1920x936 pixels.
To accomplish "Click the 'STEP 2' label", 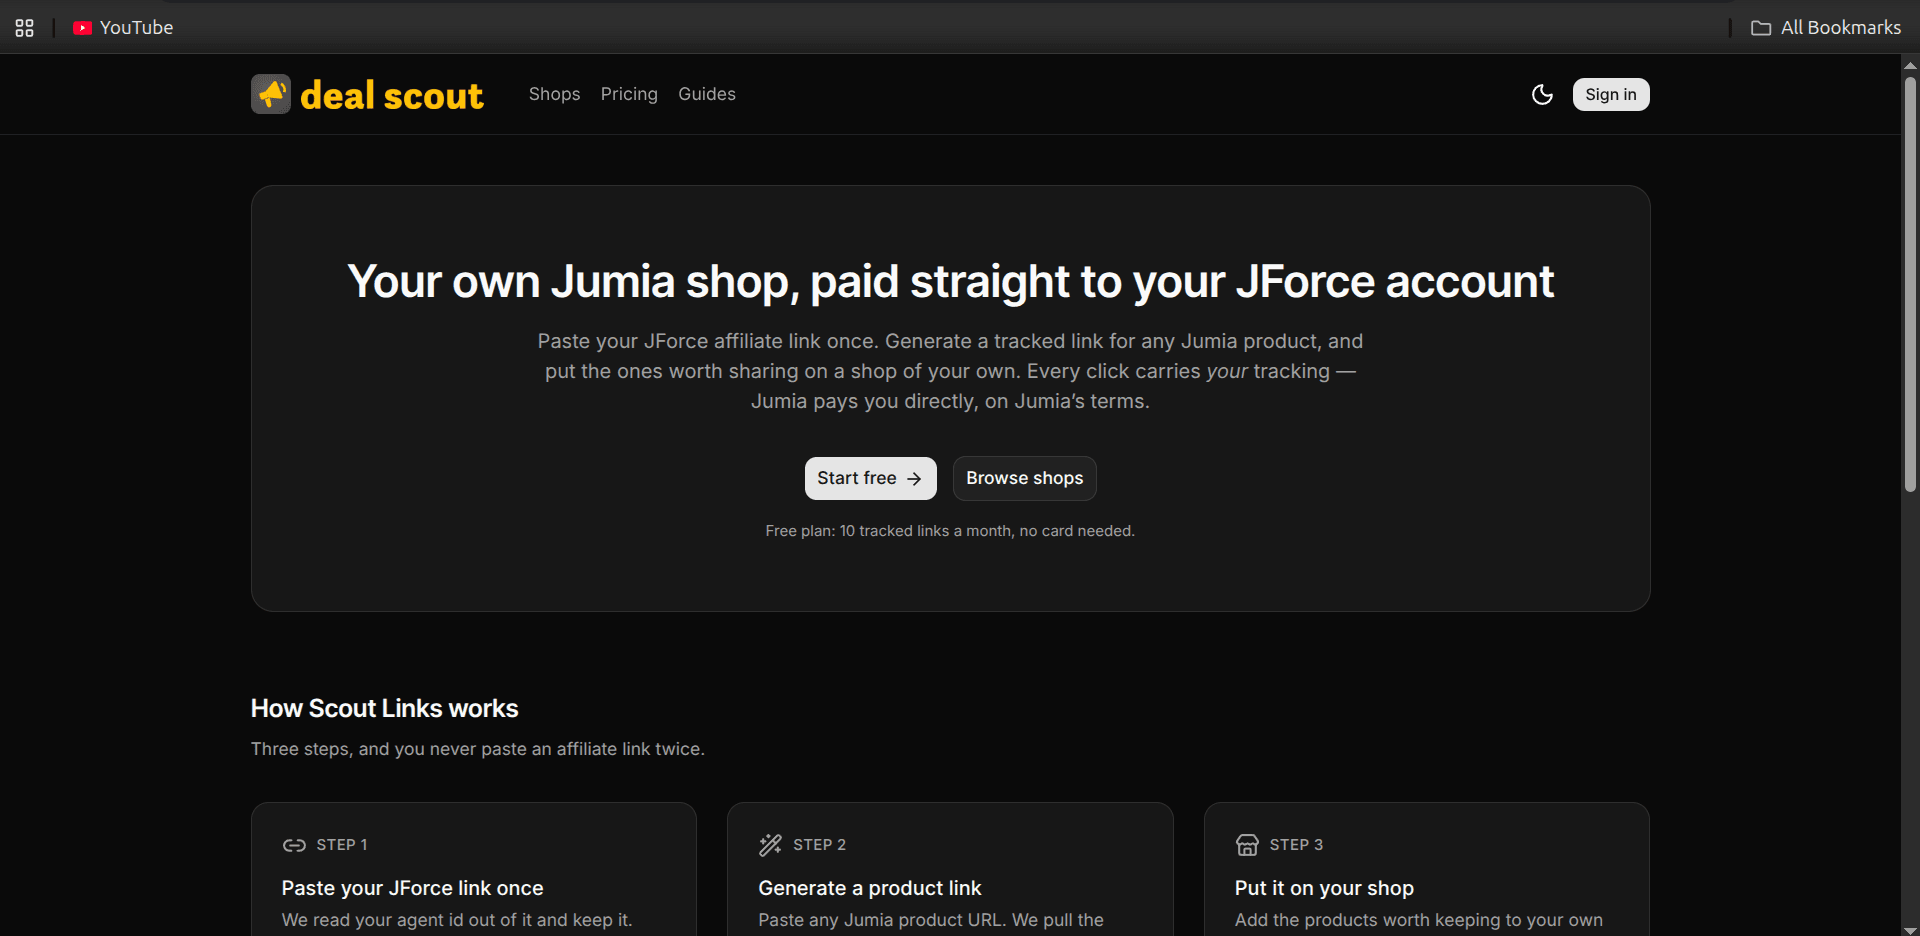I will point(819,845).
